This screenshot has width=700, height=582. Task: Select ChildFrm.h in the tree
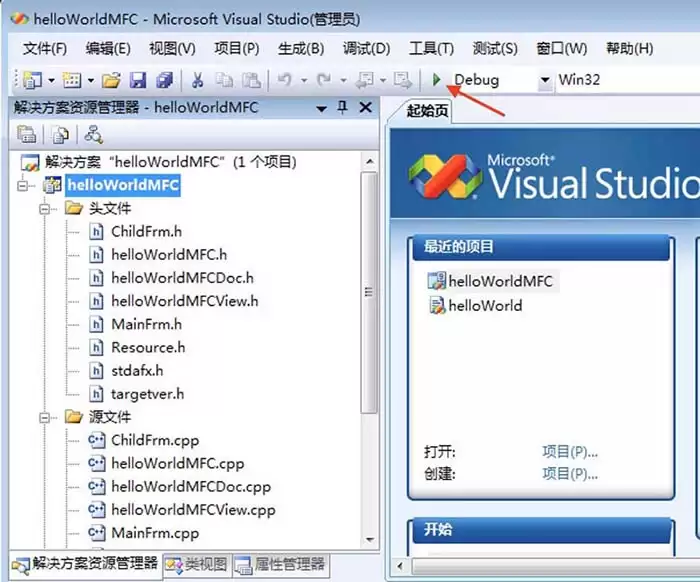[146, 232]
